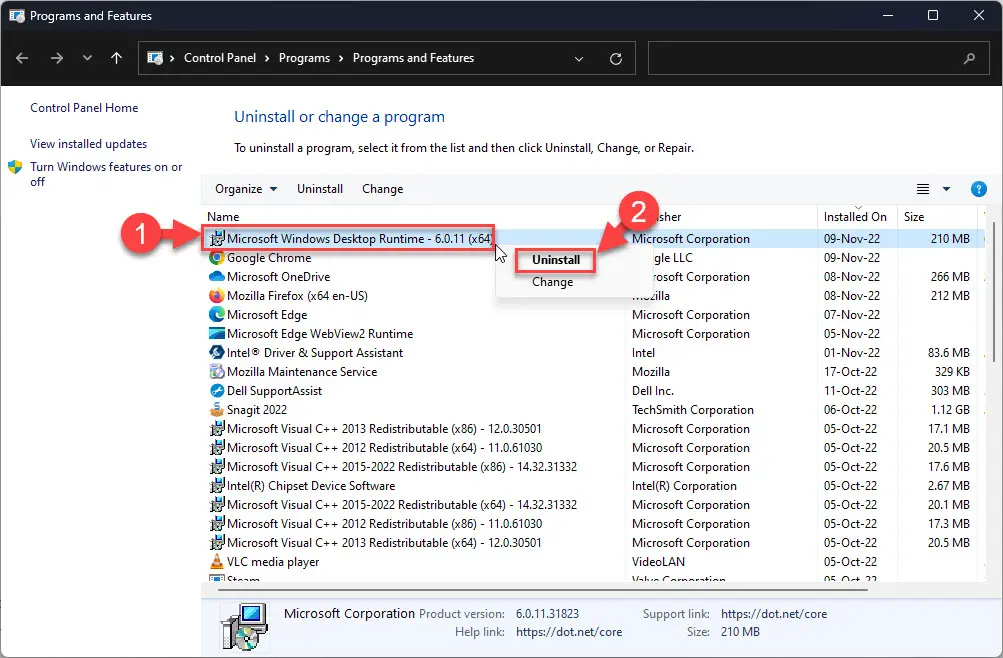Click Intel(R) Corporation publisher cell
The height and width of the screenshot is (658, 1003).
[x=684, y=486]
